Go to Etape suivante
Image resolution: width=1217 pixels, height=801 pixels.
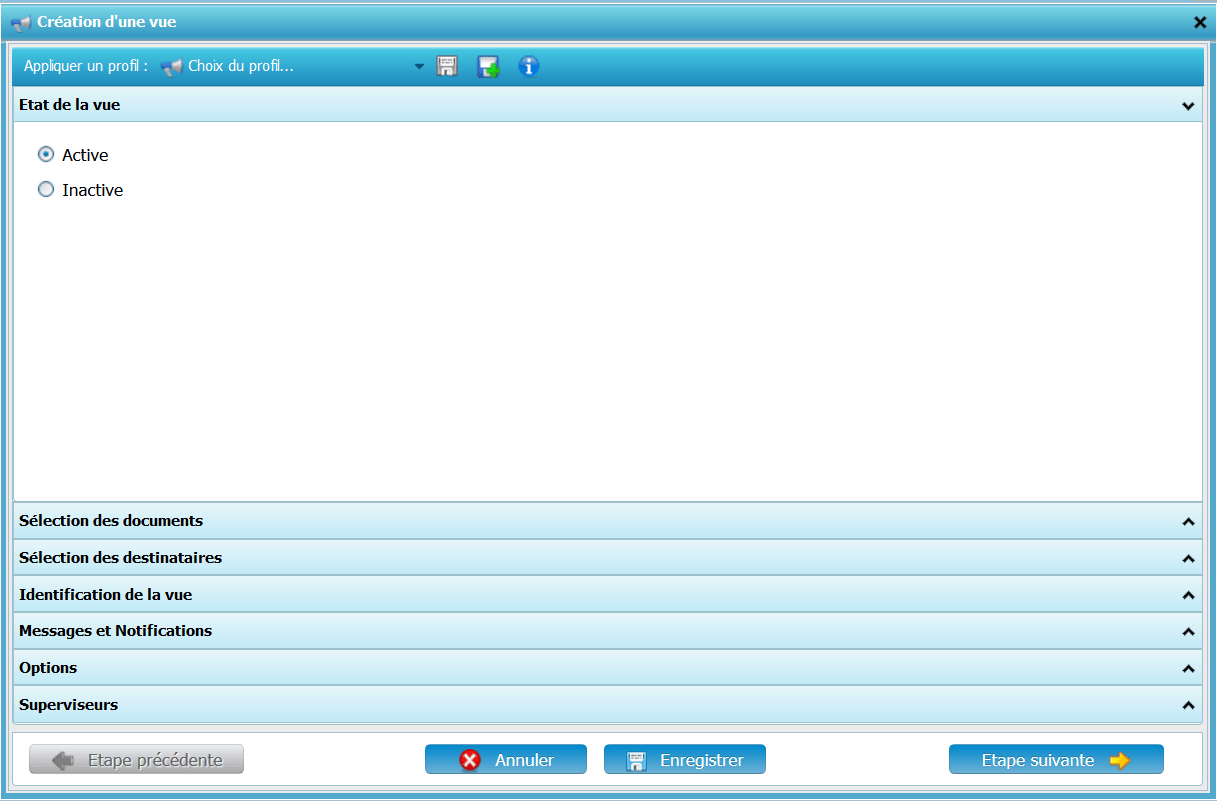[x=1056, y=760]
